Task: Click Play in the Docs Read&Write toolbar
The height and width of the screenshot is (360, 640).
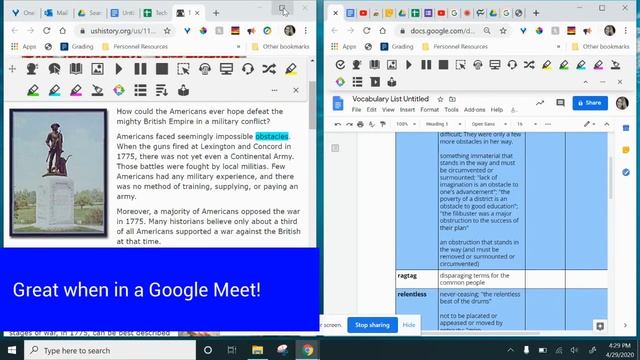Action: coord(409,64)
